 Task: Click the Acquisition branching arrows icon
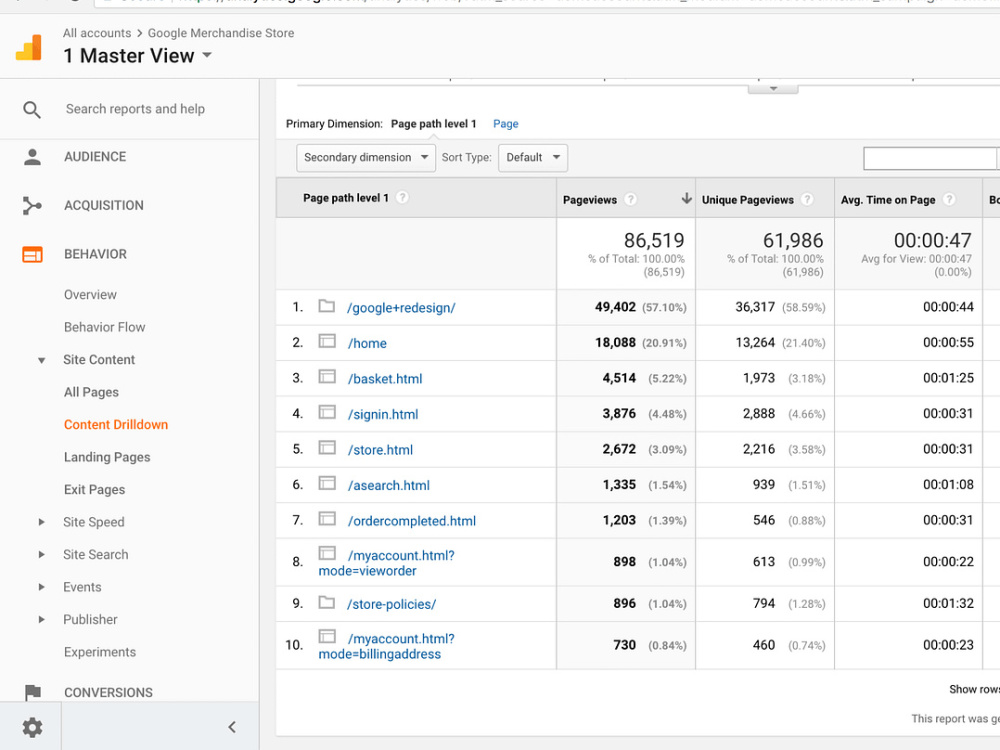32,205
